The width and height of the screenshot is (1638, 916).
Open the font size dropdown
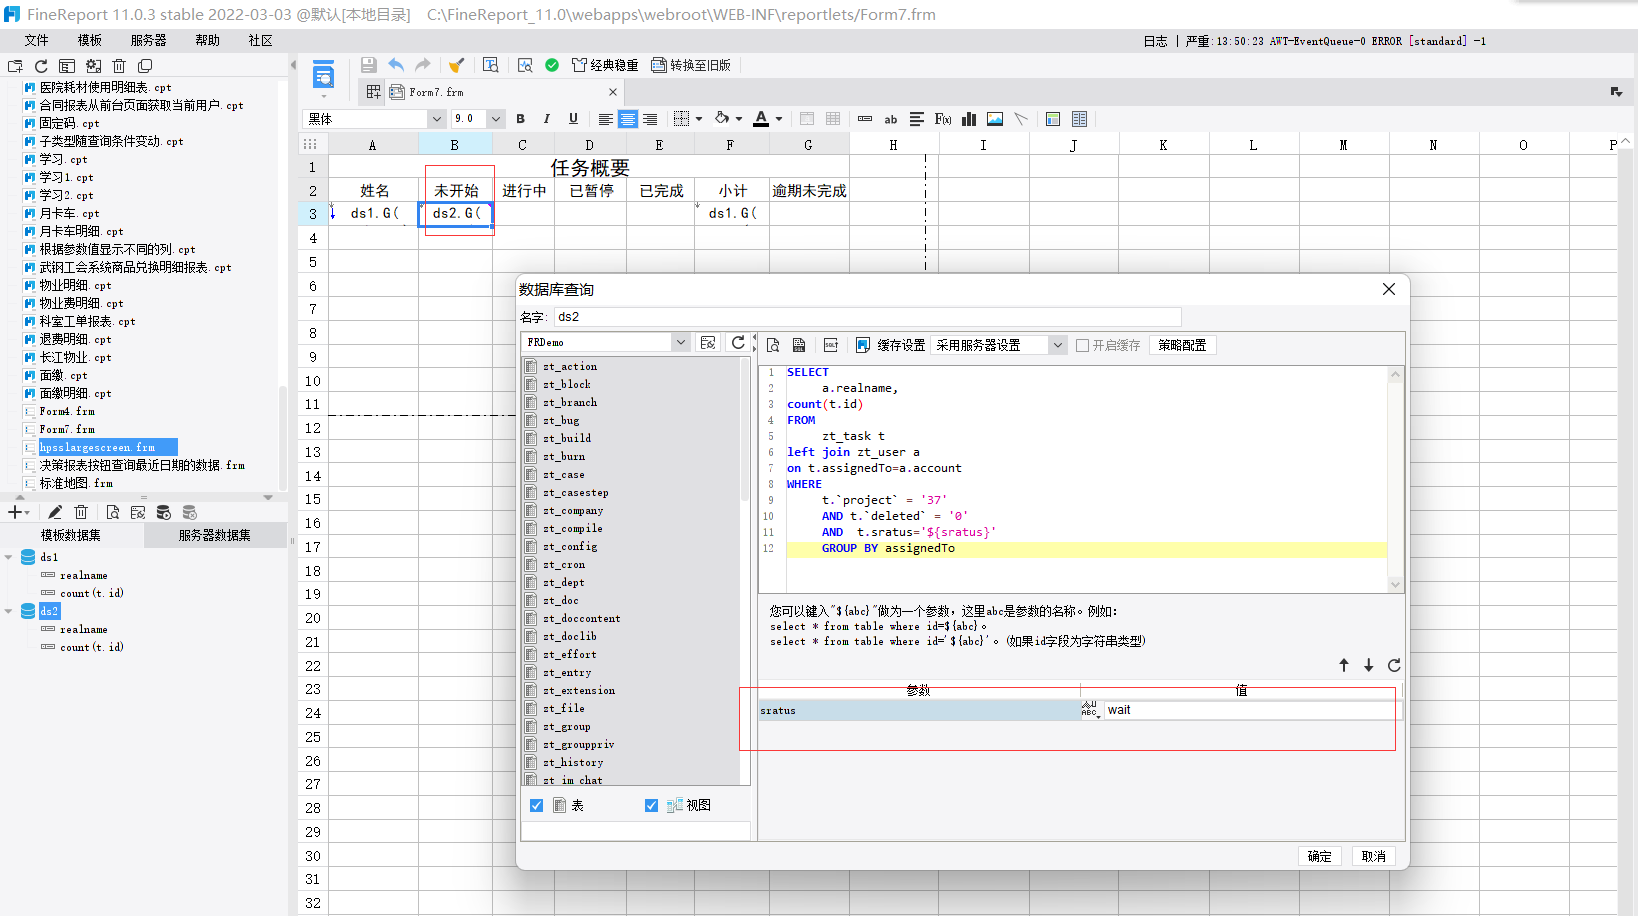495,119
